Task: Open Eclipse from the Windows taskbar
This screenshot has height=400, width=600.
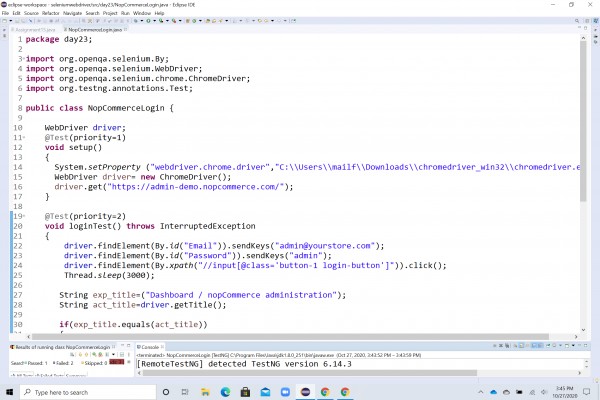Action: coord(305,392)
